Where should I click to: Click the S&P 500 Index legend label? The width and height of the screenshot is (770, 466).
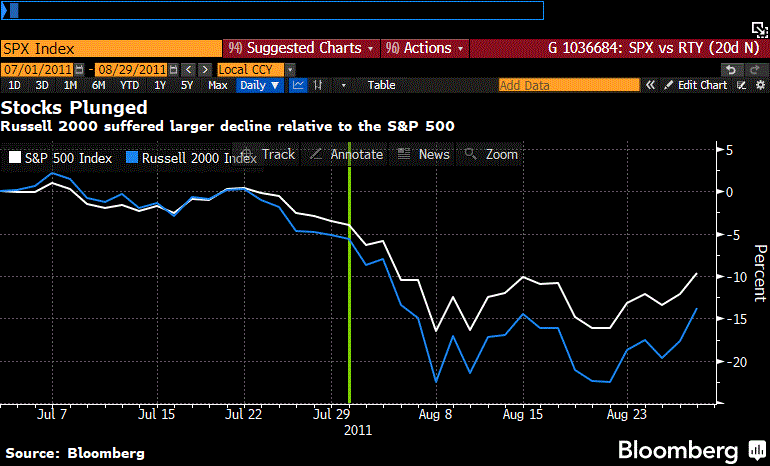68,158
